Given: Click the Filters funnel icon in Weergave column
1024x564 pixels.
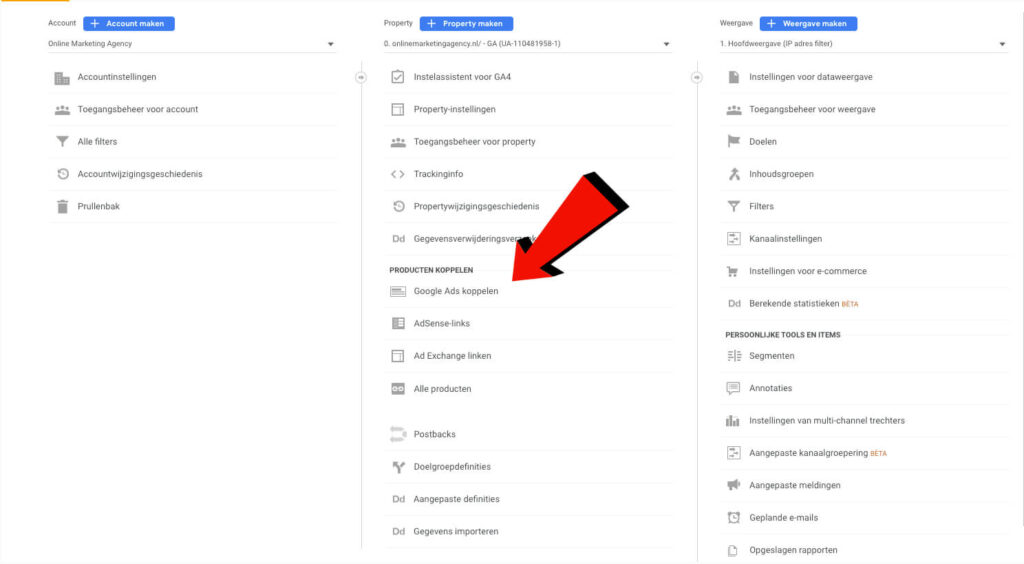Looking at the screenshot, I should [x=733, y=206].
